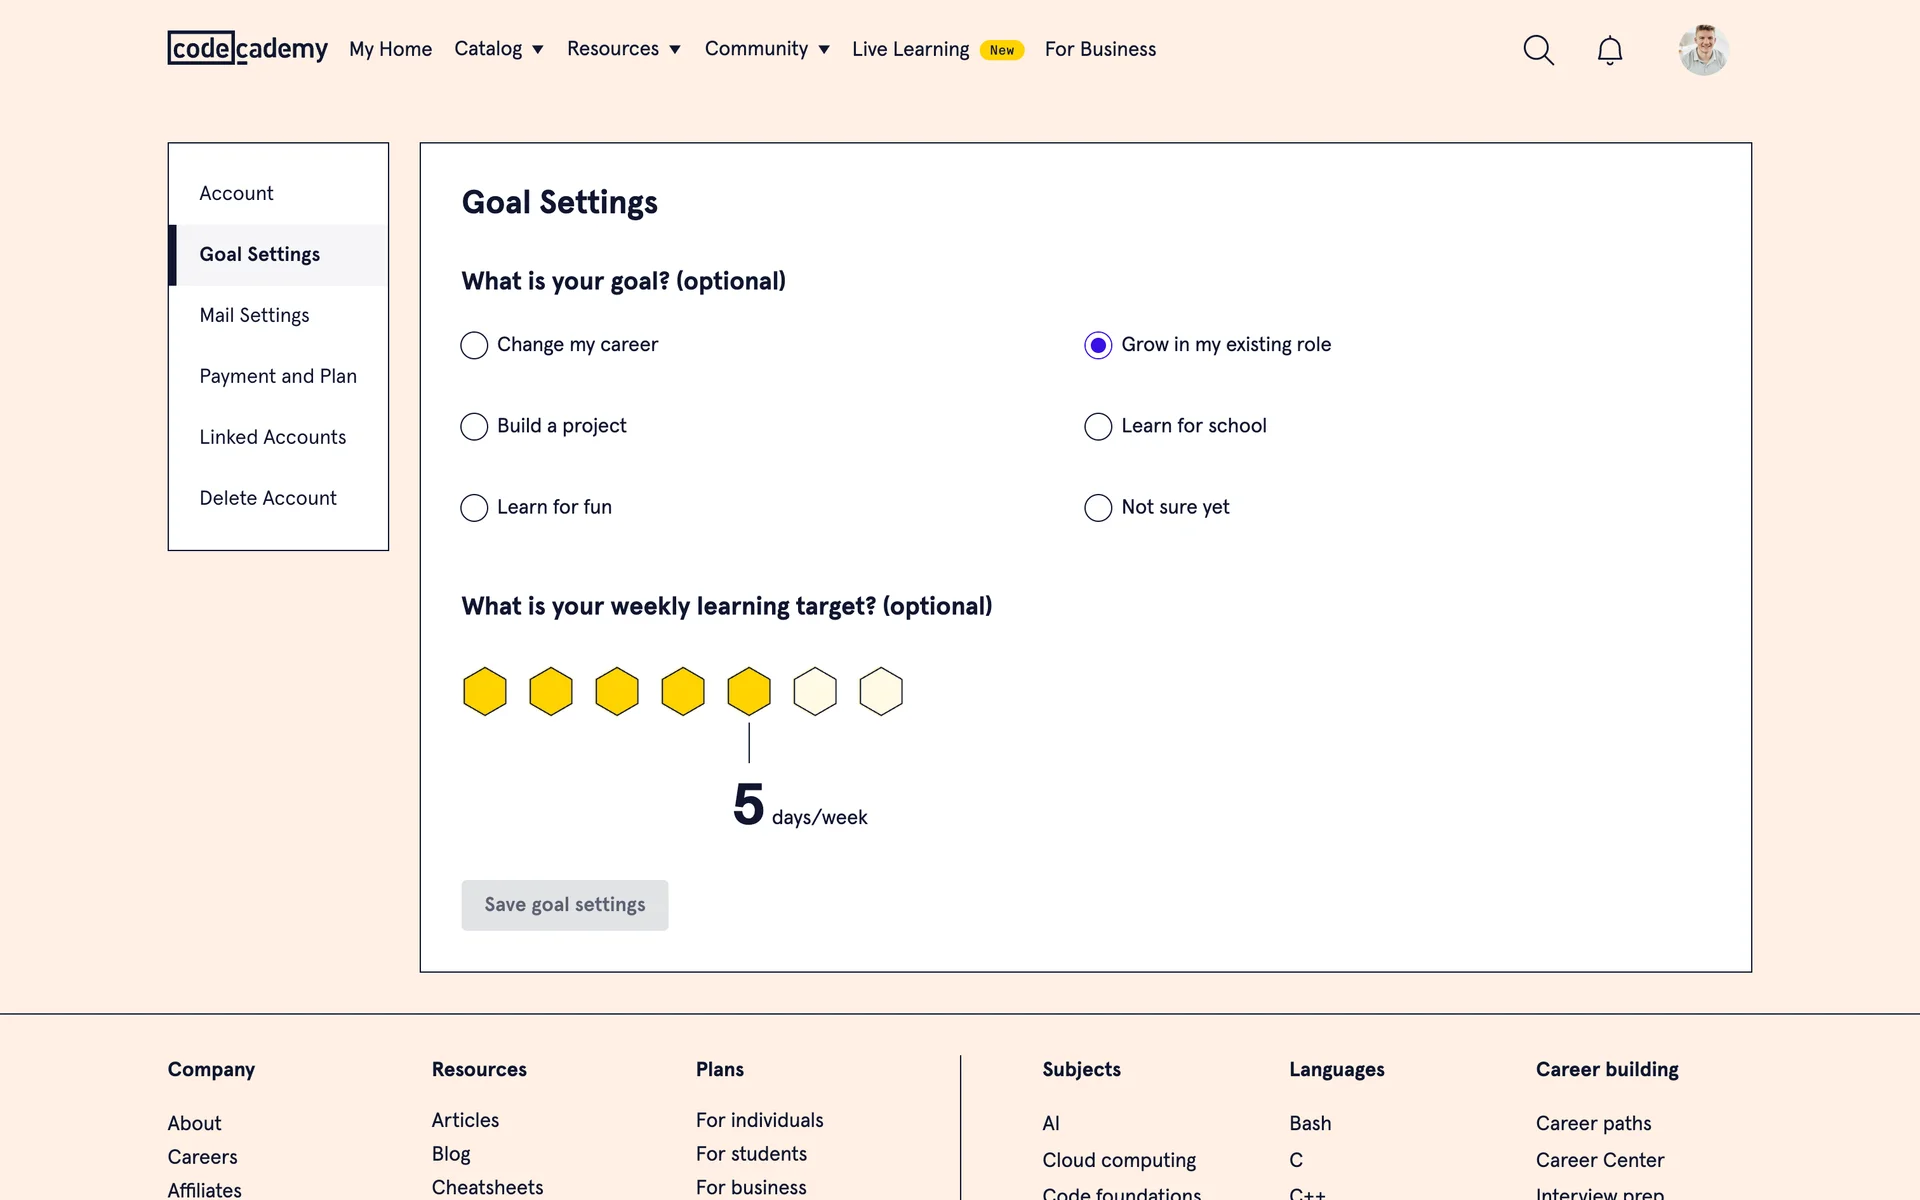Select the fifth hexagon at five days
Image resolution: width=1920 pixels, height=1200 pixels.
[749, 691]
